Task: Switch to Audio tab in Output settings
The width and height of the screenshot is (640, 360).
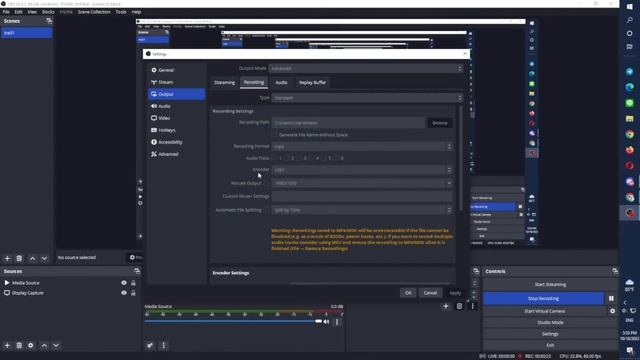Action: [x=281, y=82]
